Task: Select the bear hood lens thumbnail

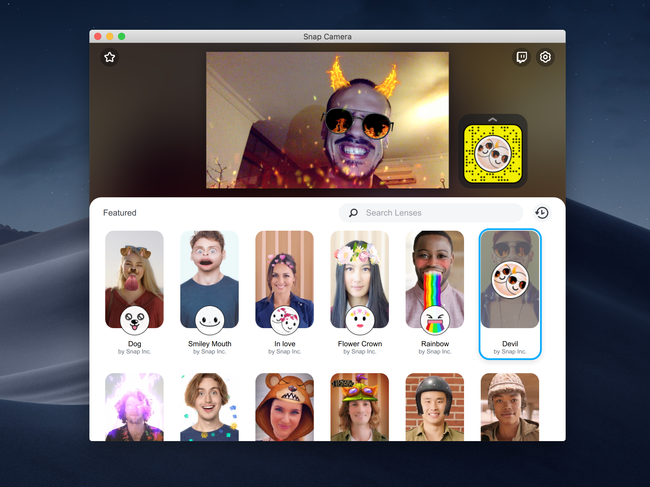Action: pos(284,407)
